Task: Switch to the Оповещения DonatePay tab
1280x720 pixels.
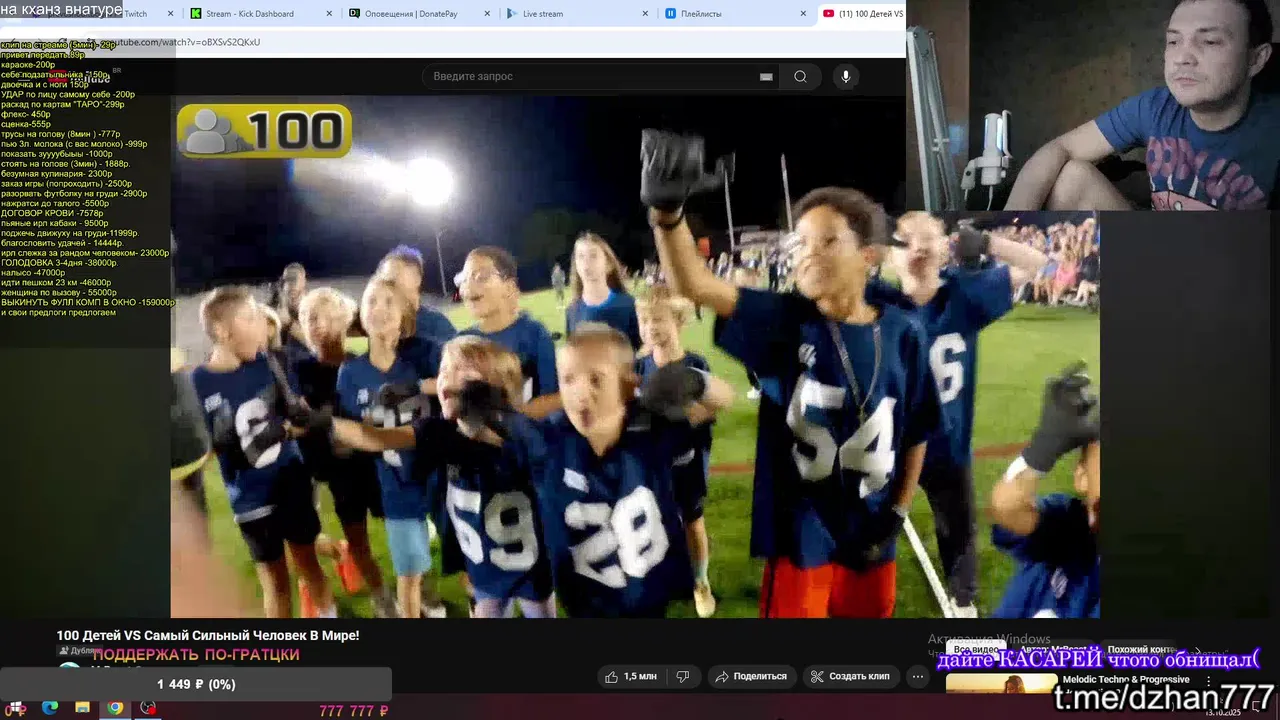Action: pyautogui.click(x=420, y=14)
